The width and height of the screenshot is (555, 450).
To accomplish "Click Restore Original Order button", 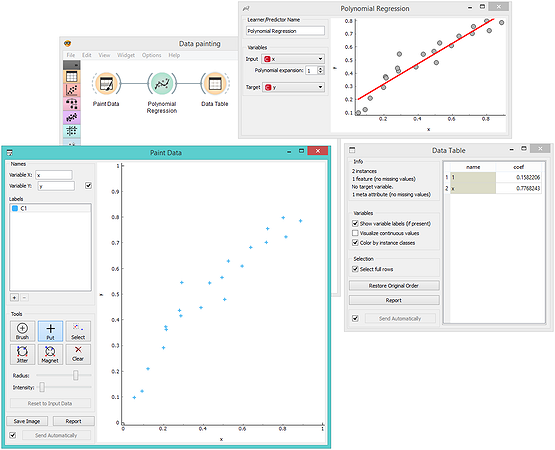I will point(394,285).
